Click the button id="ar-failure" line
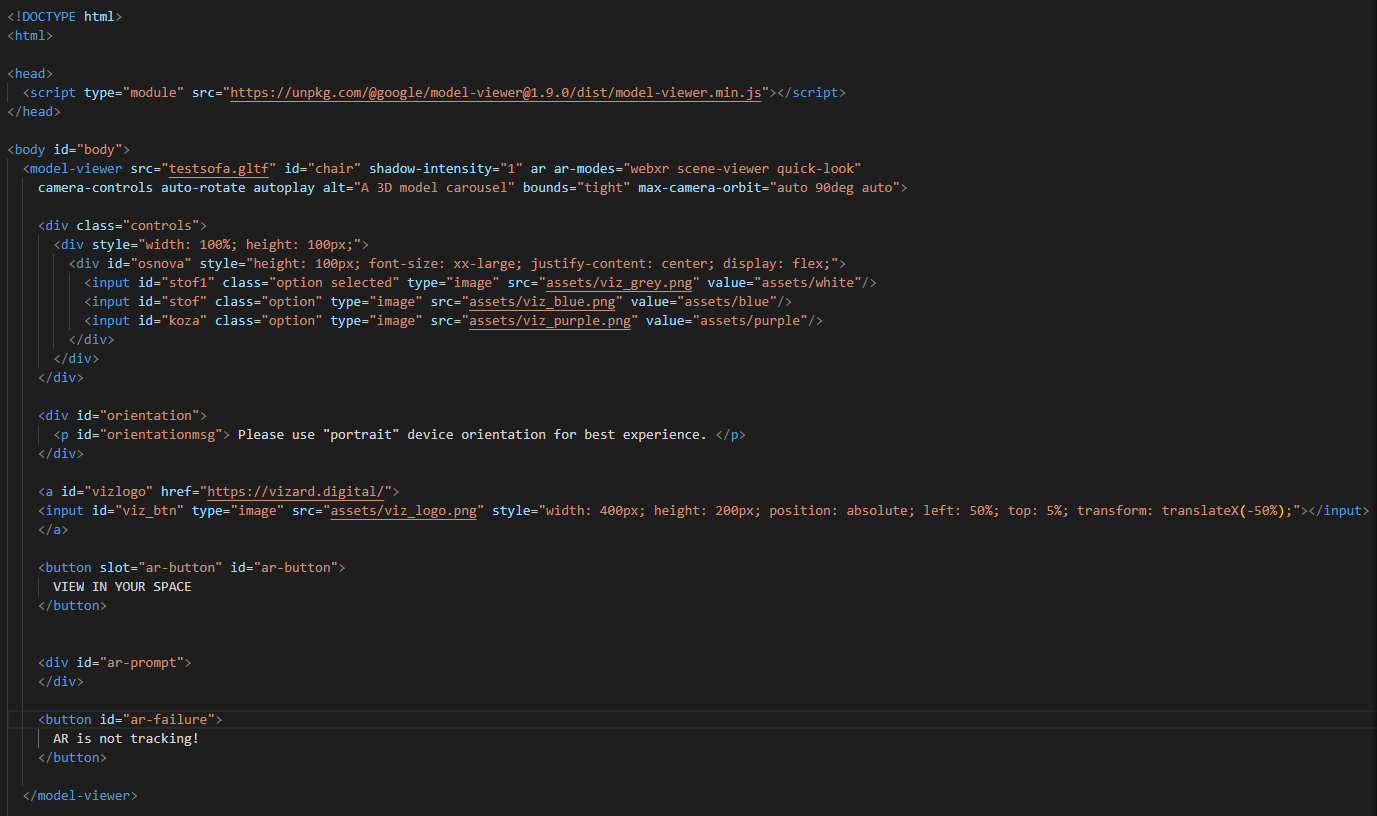1377x816 pixels. 131,719
